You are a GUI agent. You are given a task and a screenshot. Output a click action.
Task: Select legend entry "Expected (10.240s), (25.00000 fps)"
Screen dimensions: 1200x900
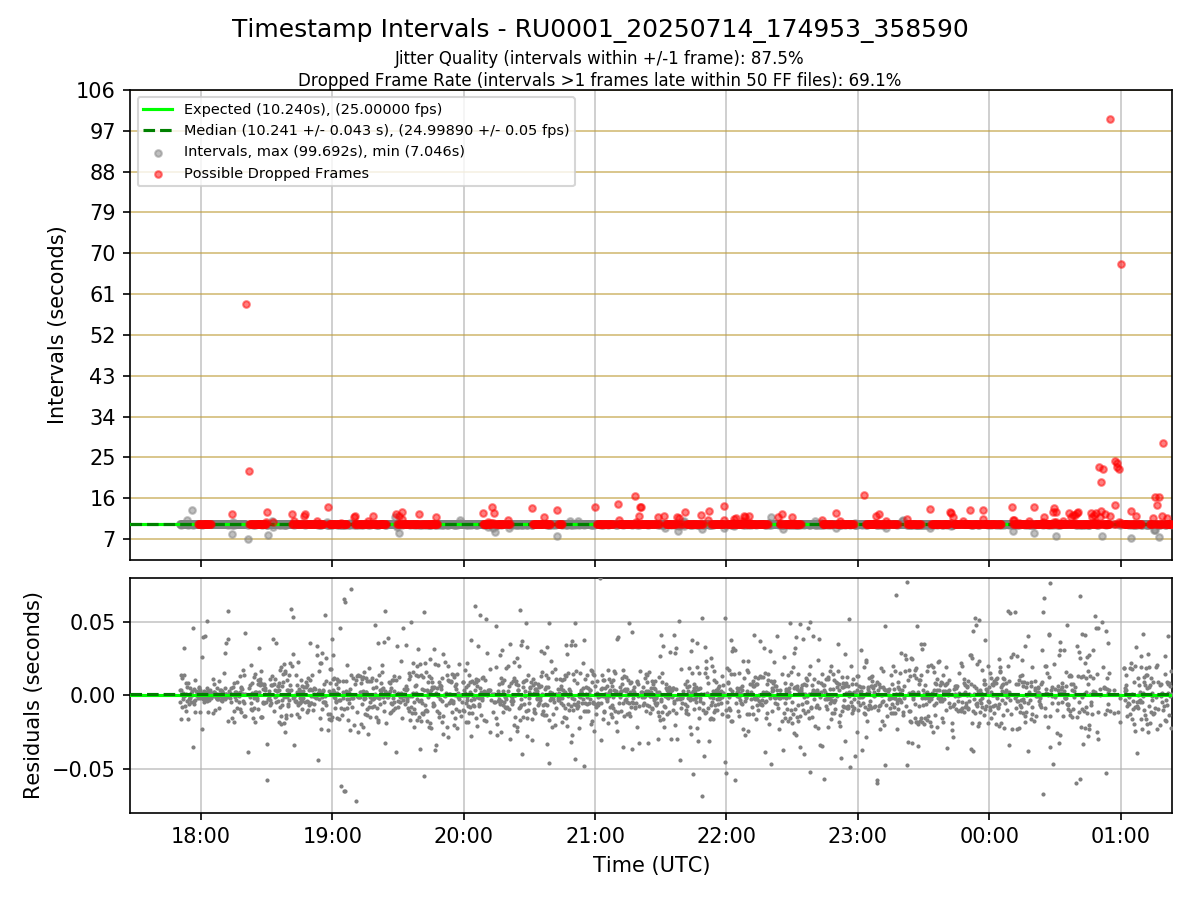pyautogui.click(x=313, y=109)
